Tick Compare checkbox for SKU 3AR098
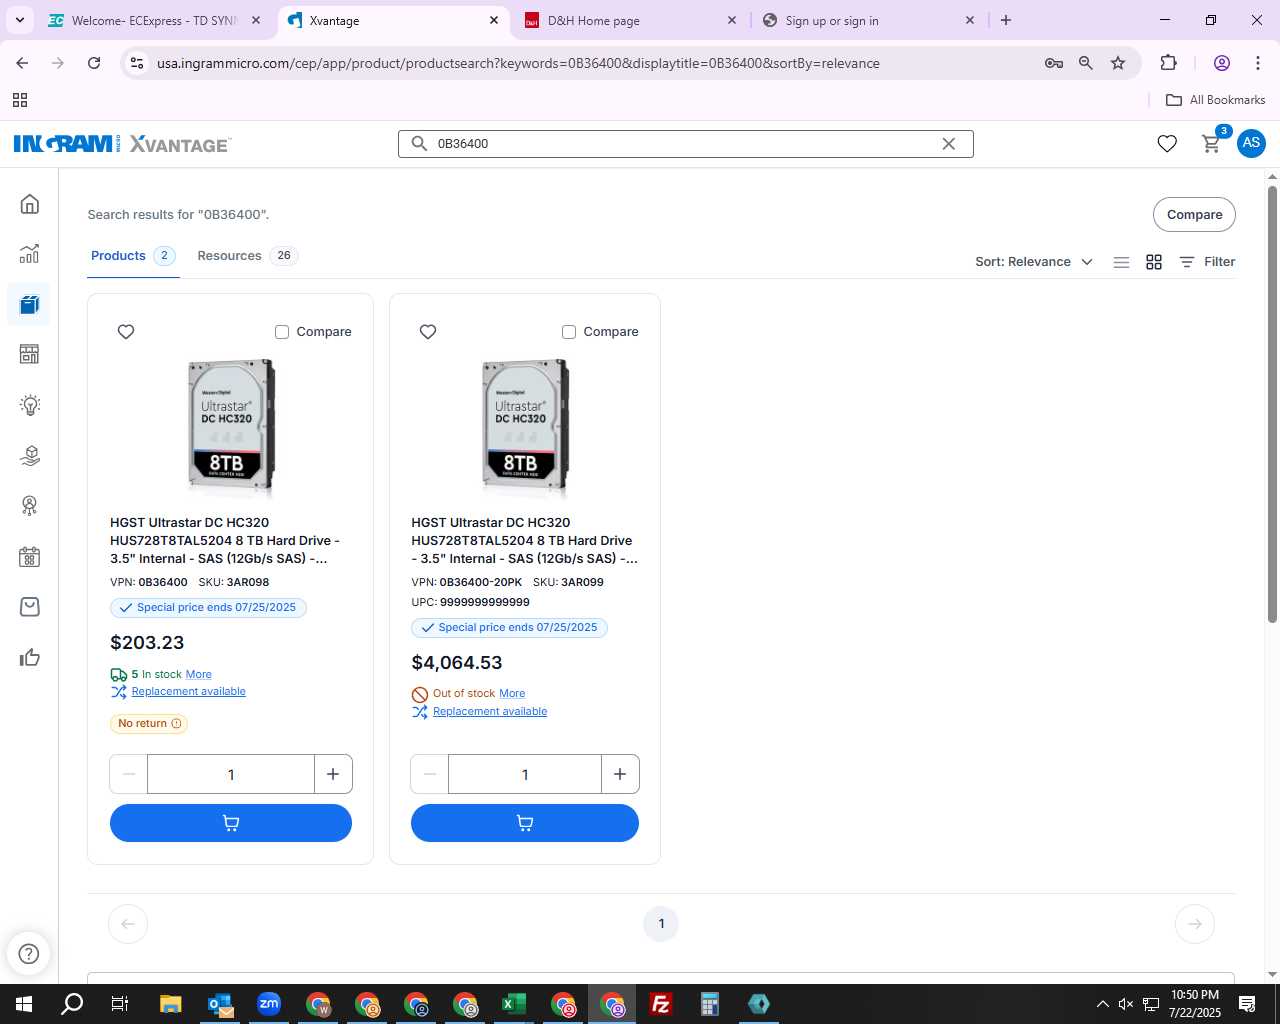This screenshot has width=1280, height=1024. [282, 332]
